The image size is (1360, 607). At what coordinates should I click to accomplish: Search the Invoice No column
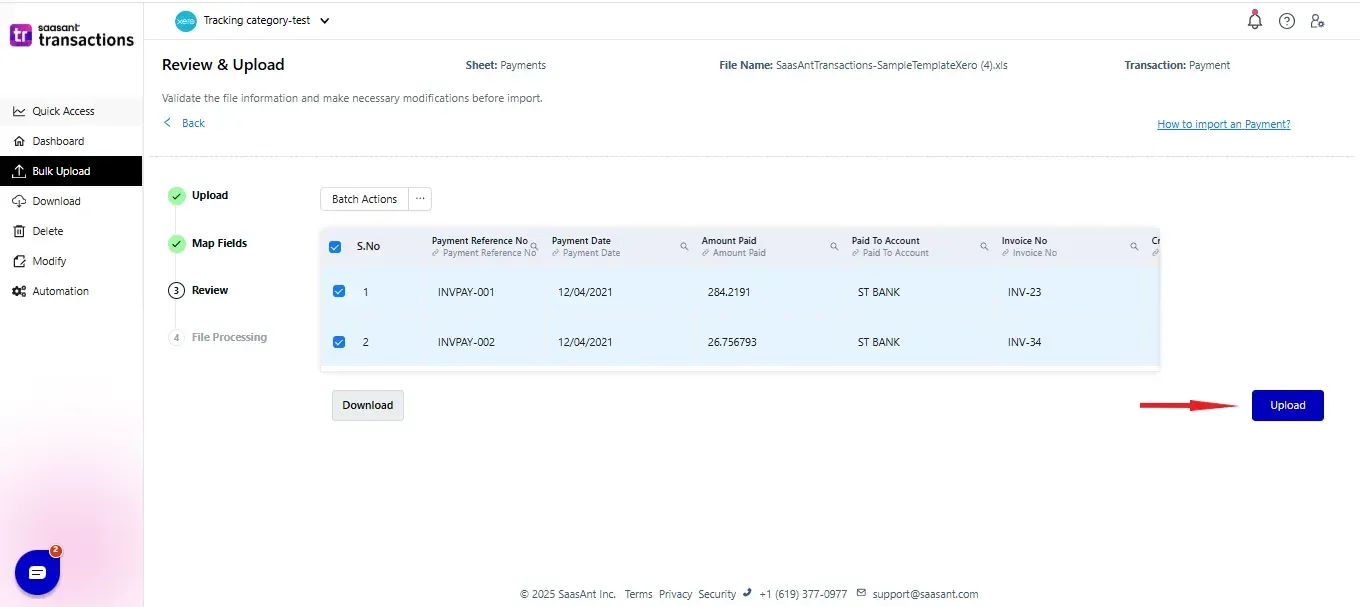point(1134,246)
